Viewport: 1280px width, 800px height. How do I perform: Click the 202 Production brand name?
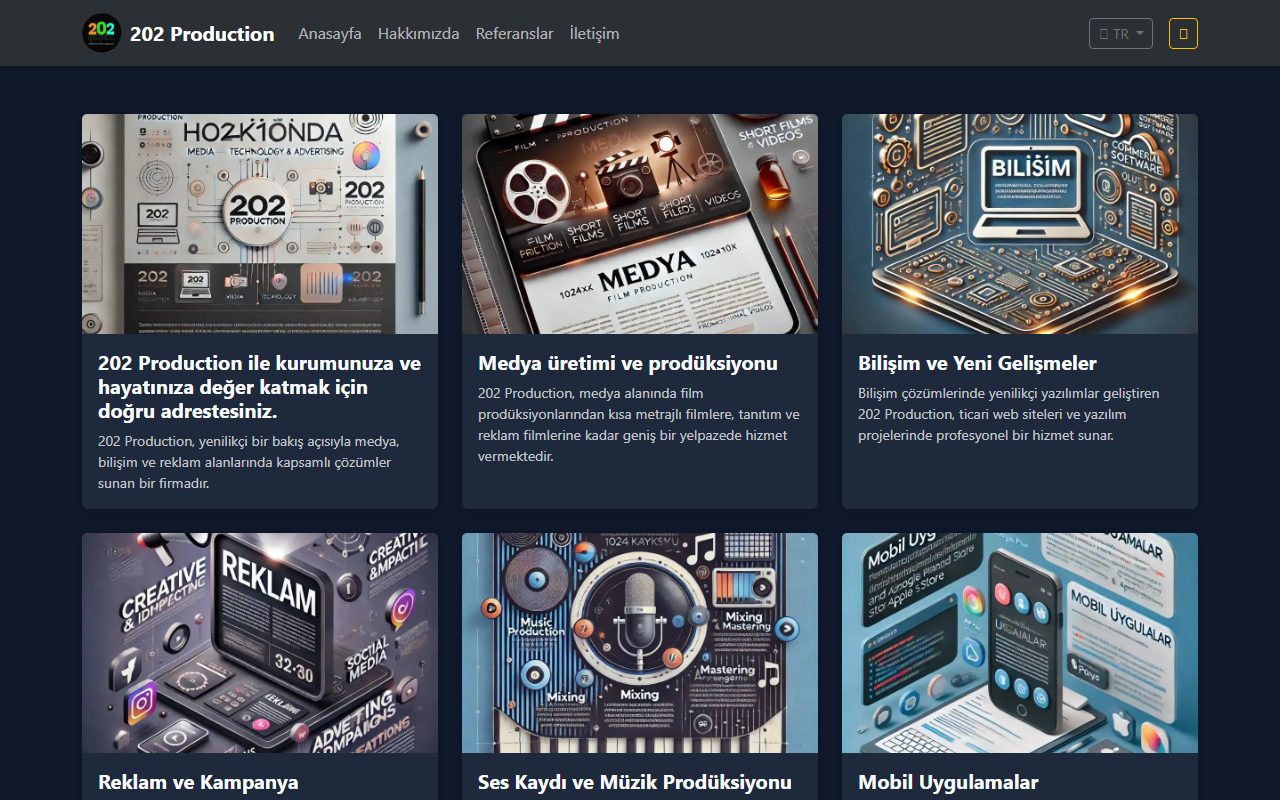click(x=202, y=34)
